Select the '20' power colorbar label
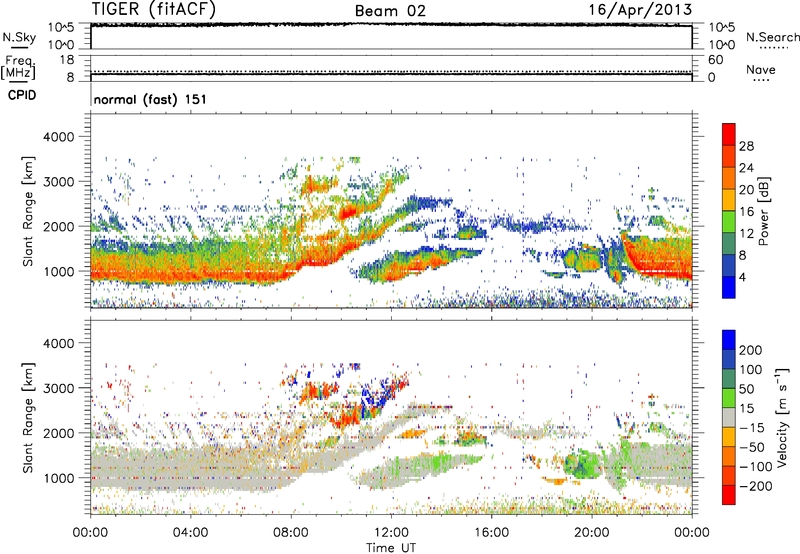Viewport: 800px width, 554px height. pyautogui.click(x=746, y=190)
